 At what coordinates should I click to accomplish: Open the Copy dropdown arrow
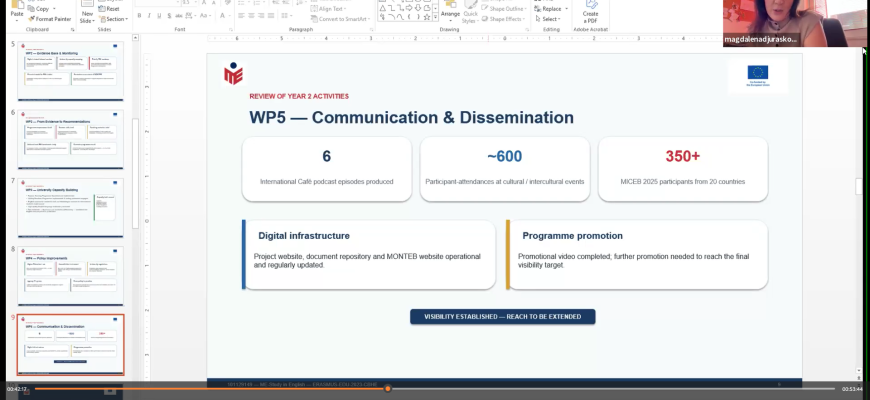(54, 9)
